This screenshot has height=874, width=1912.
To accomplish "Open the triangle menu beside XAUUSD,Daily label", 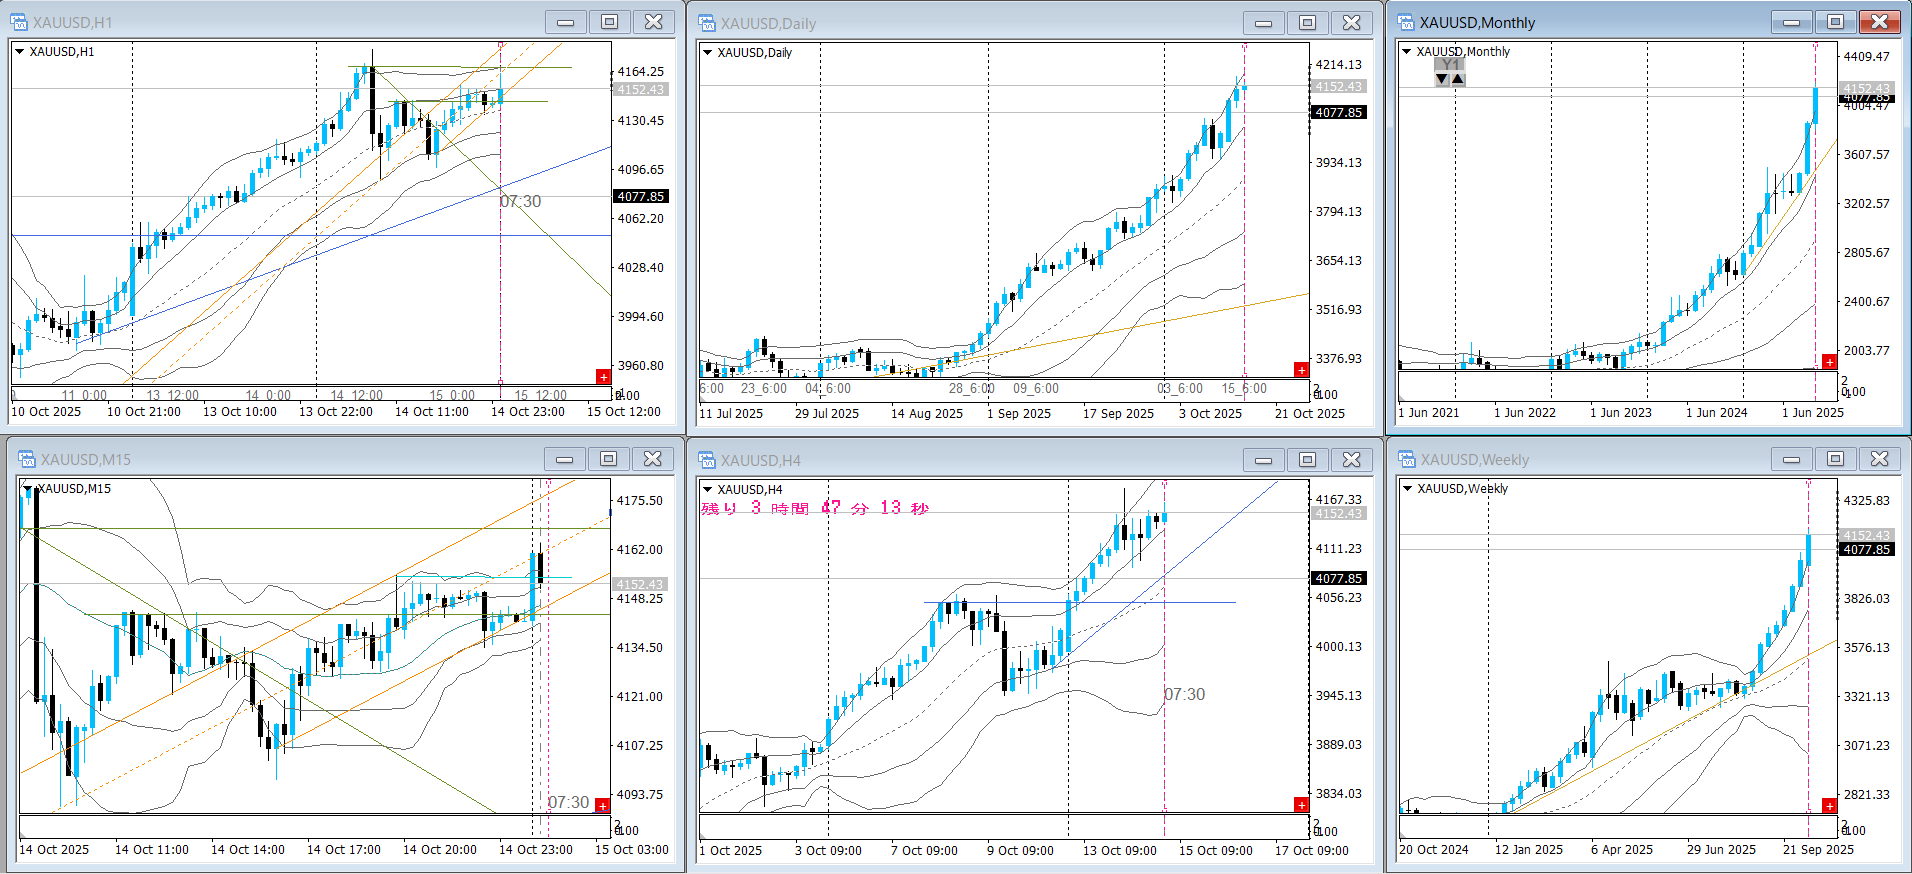I will tap(707, 52).
